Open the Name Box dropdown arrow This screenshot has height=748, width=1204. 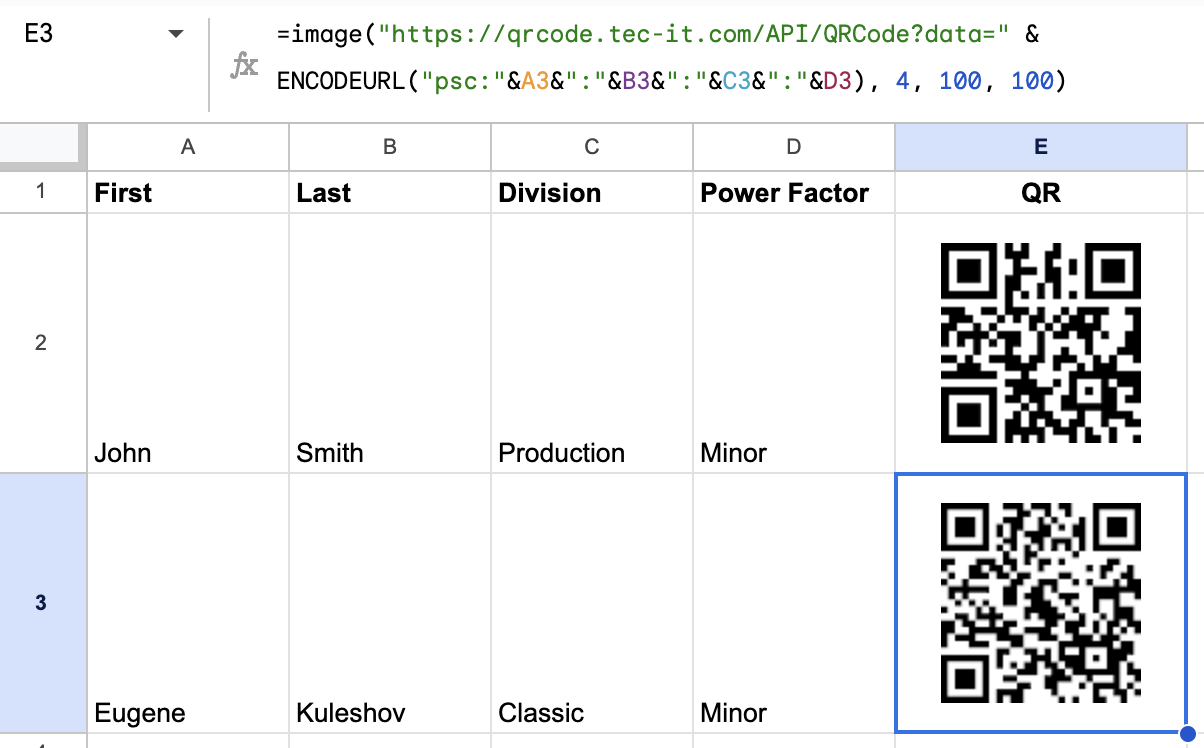[x=176, y=34]
